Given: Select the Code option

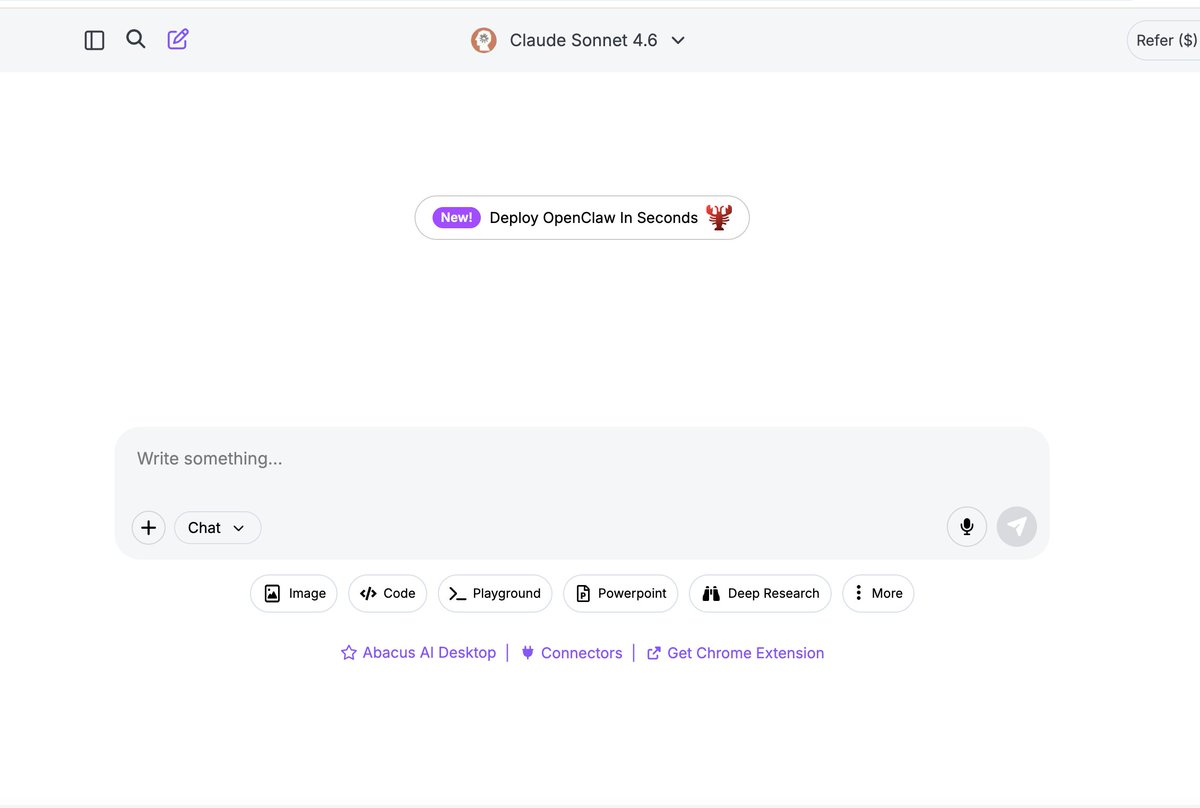Looking at the screenshot, I should pos(388,593).
